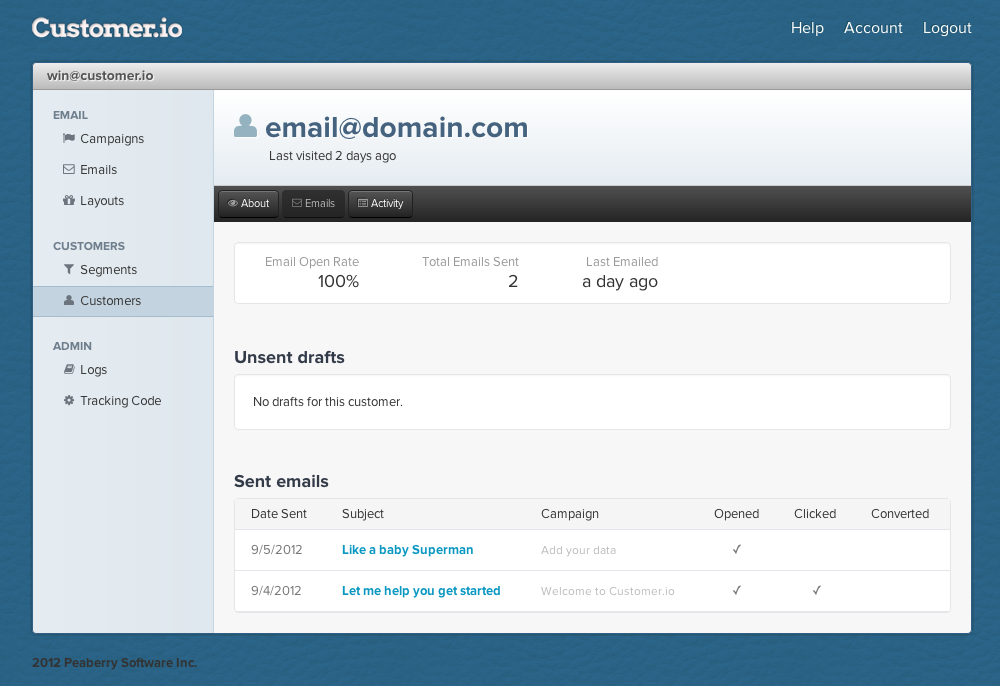Open Emails via the envelope icon
1000x686 pixels.
tap(68, 170)
